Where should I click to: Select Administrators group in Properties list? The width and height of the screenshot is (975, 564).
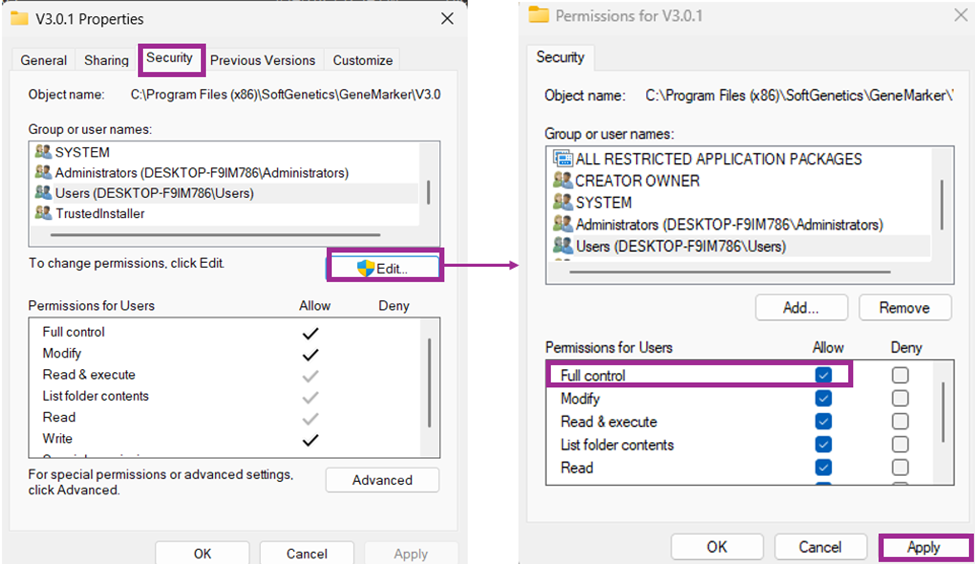click(x=201, y=172)
